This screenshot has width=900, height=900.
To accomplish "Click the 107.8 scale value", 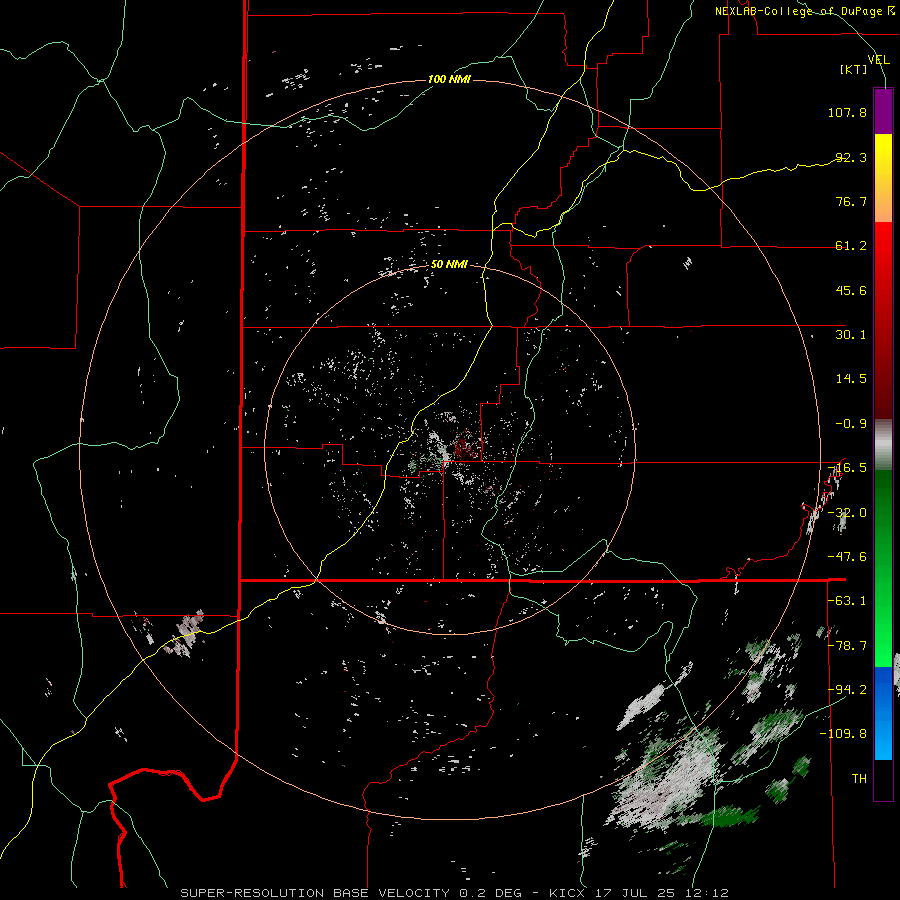I will click(847, 112).
